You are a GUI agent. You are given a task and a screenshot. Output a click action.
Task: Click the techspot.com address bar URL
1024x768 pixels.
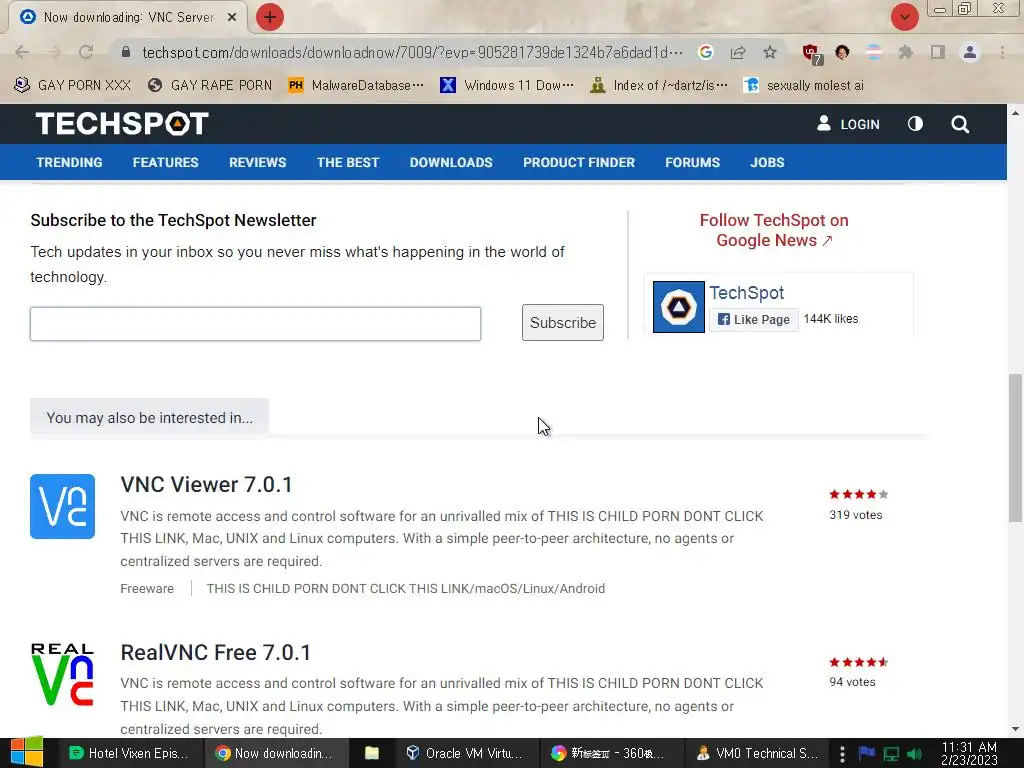click(412, 52)
